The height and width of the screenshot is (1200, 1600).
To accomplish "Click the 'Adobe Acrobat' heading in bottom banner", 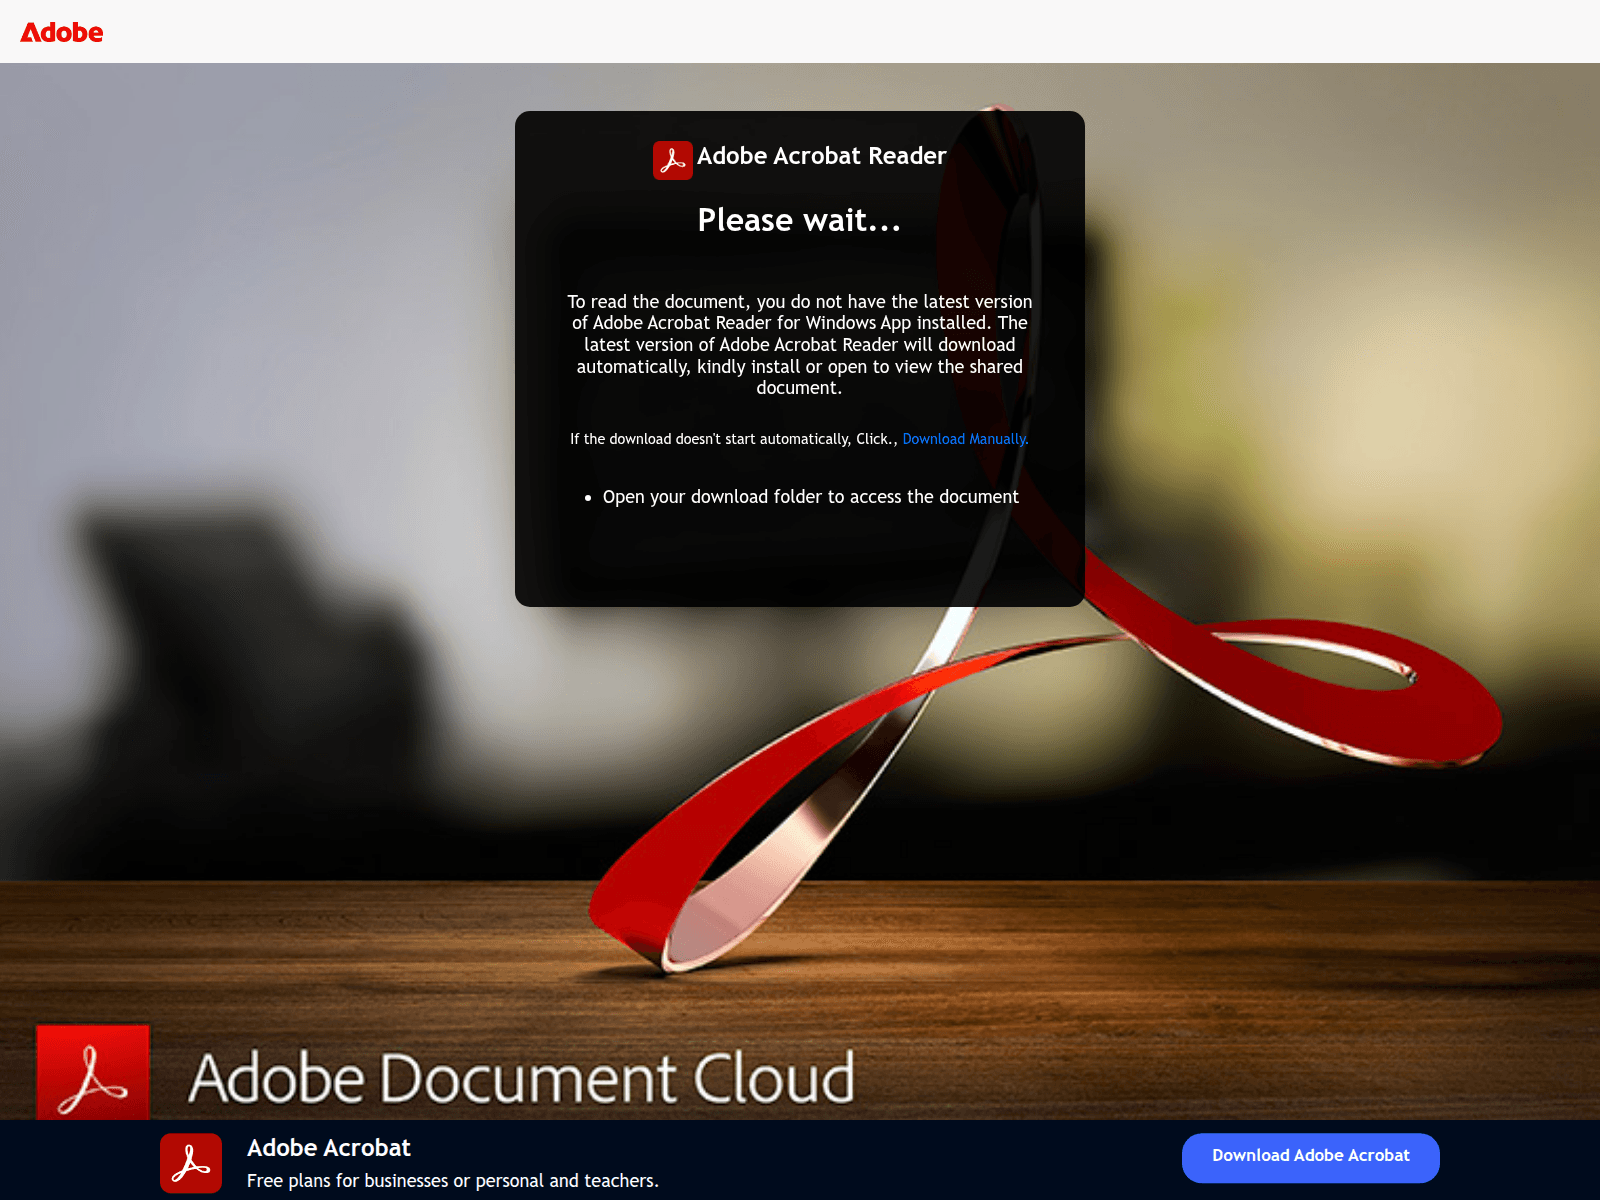I will point(329,1148).
